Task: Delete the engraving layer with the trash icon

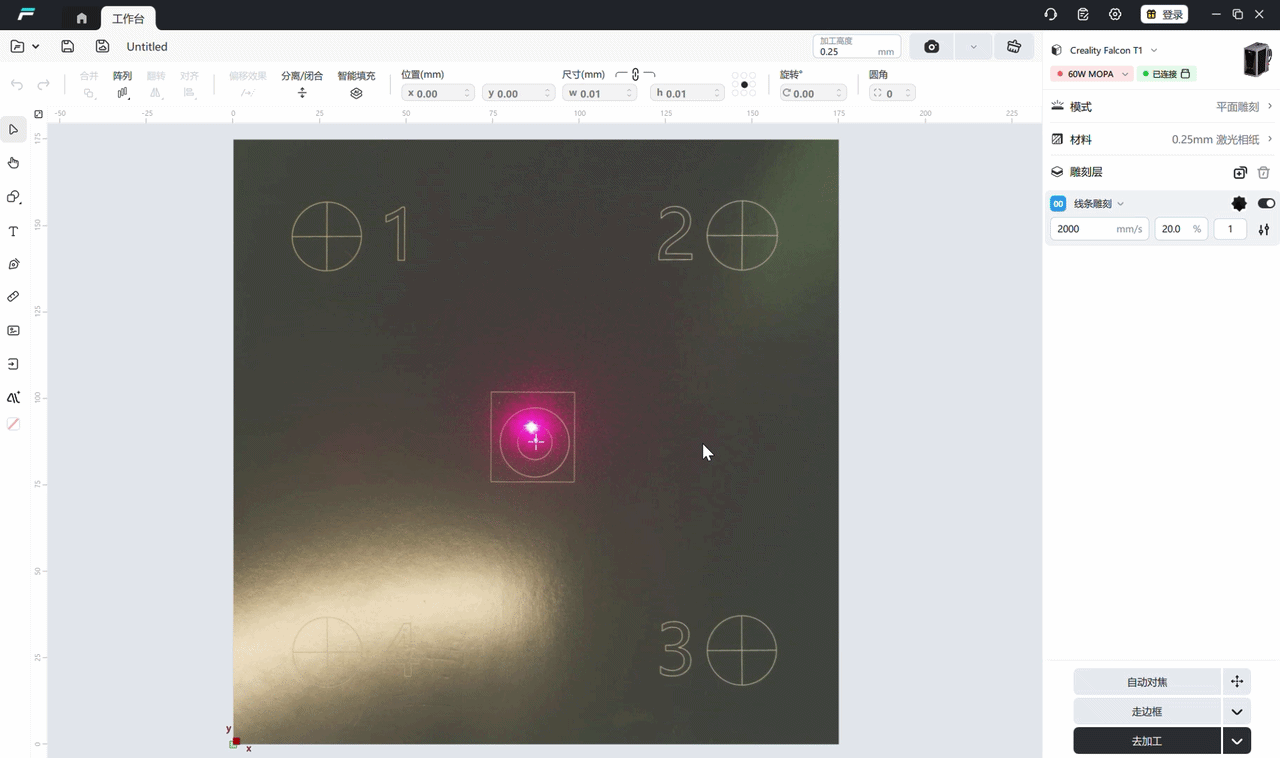Action: [x=1264, y=172]
